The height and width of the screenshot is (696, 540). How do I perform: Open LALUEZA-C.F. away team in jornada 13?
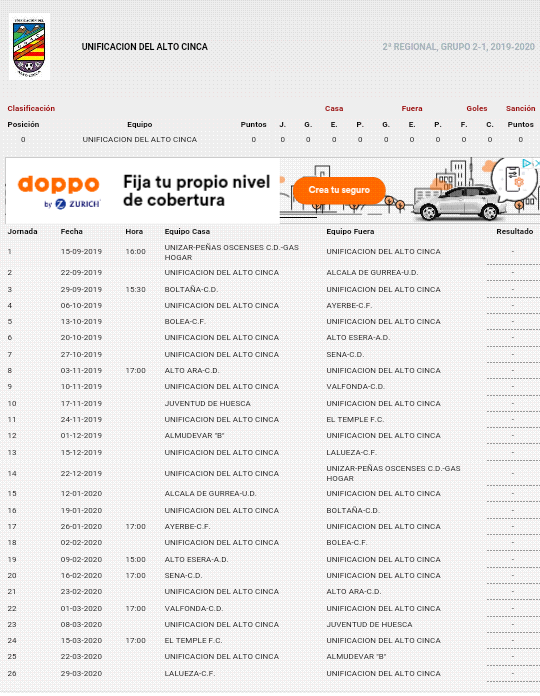(351, 453)
